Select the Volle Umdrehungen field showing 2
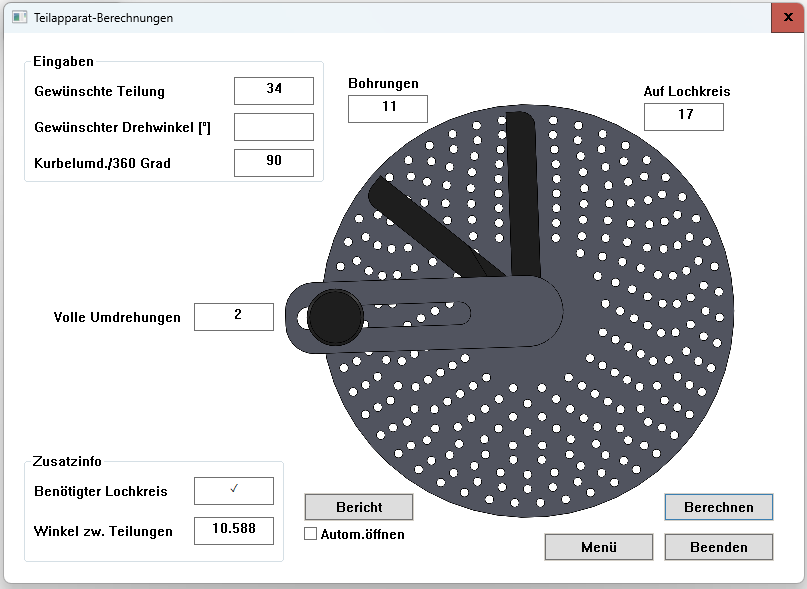 [x=233, y=316]
